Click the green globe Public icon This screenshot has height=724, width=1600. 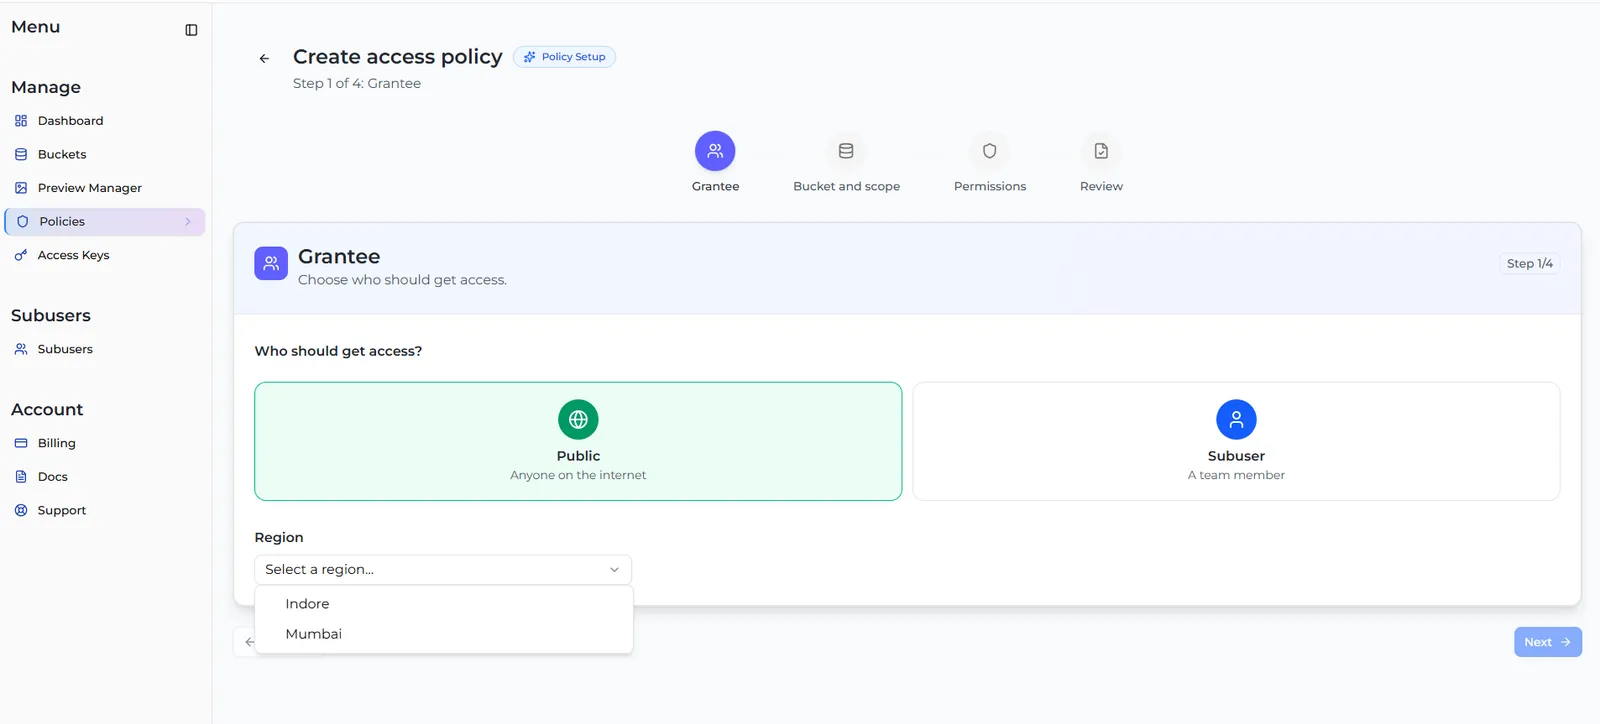coord(578,420)
